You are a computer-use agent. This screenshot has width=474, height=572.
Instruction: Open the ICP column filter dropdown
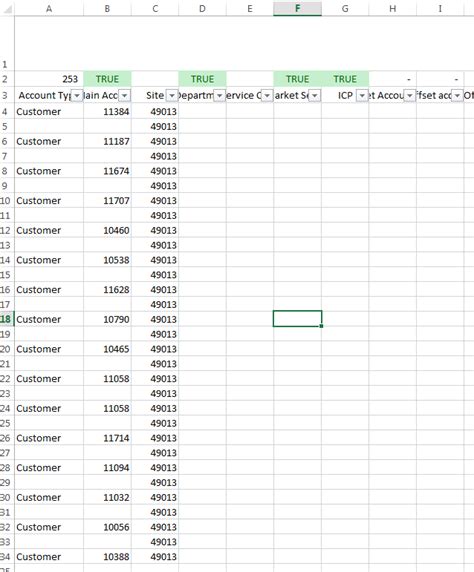362,96
